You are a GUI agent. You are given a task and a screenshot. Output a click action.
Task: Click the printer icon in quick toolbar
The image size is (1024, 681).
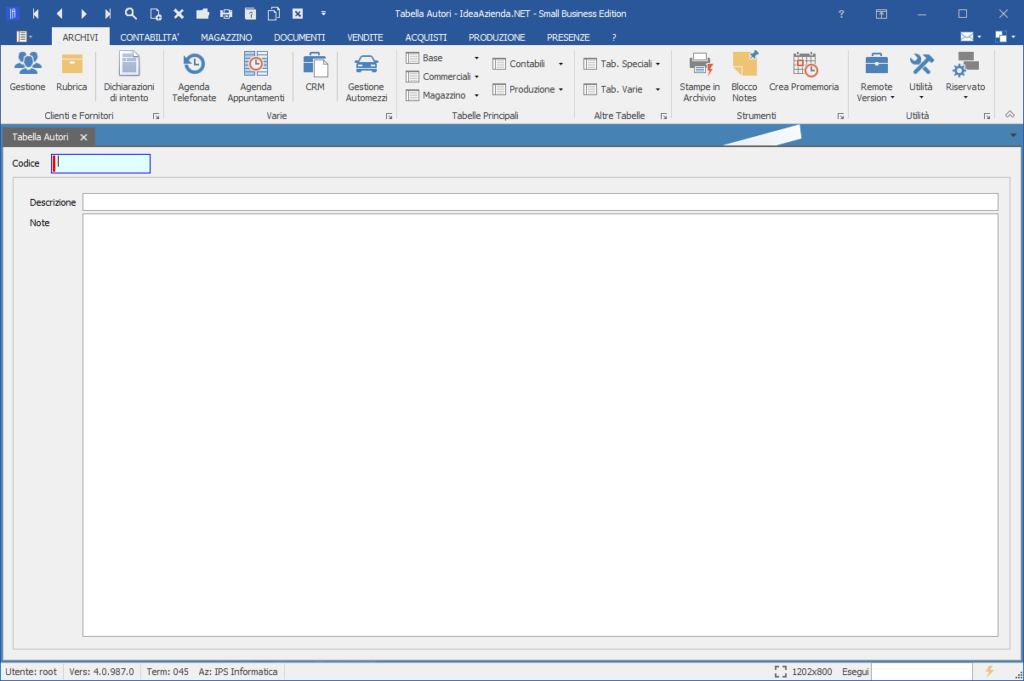(x=226, y=13)
